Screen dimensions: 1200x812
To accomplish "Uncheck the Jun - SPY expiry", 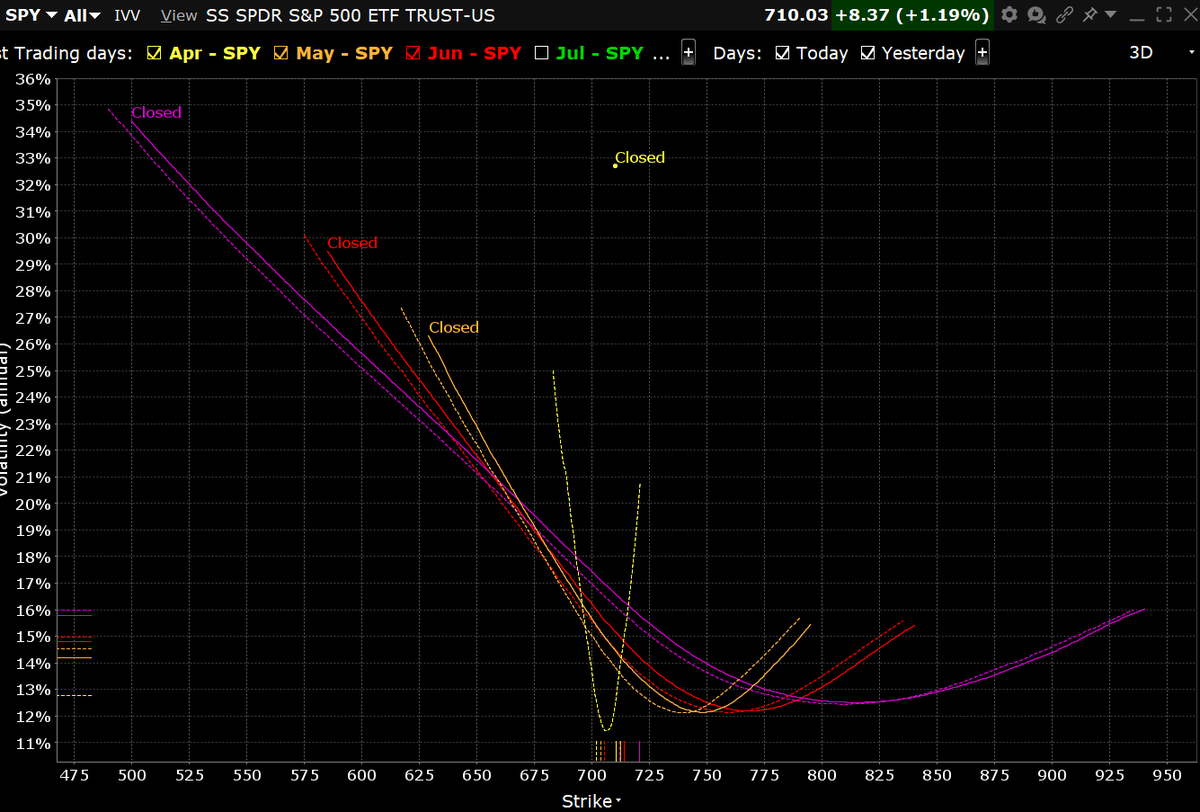I will coord(413,53).
